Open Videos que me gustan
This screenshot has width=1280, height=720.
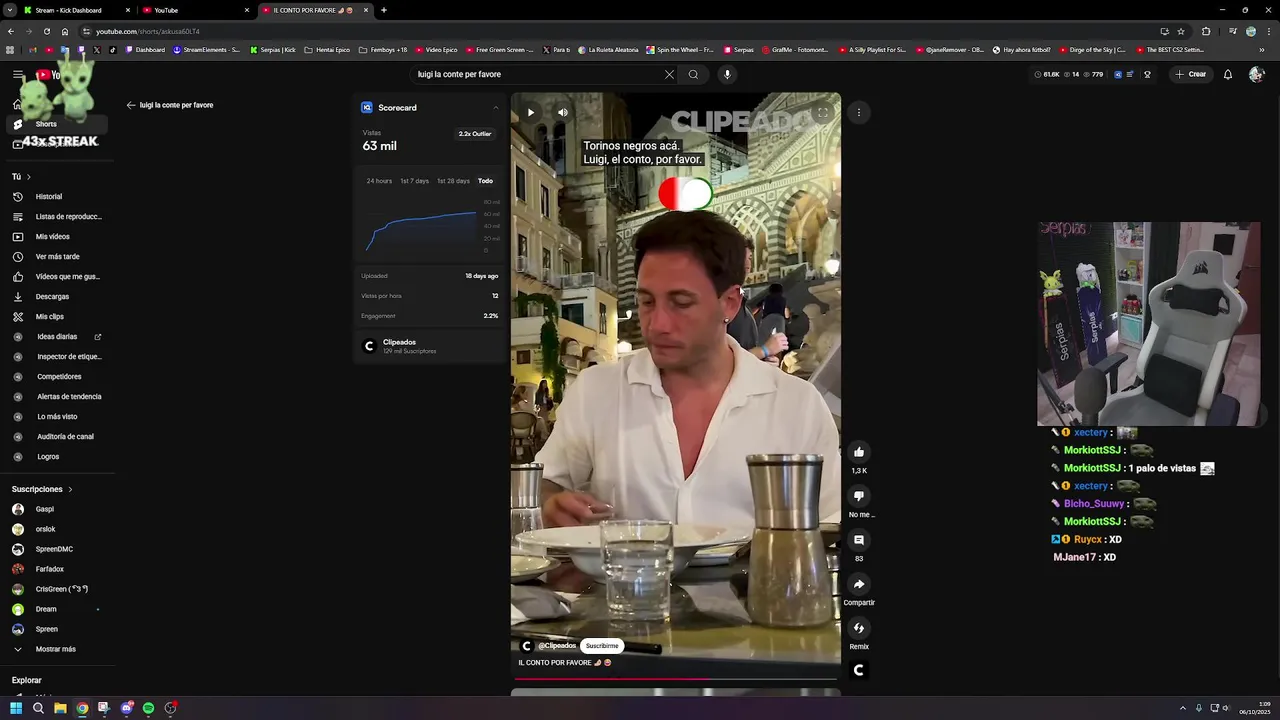(x=57, y=277)
